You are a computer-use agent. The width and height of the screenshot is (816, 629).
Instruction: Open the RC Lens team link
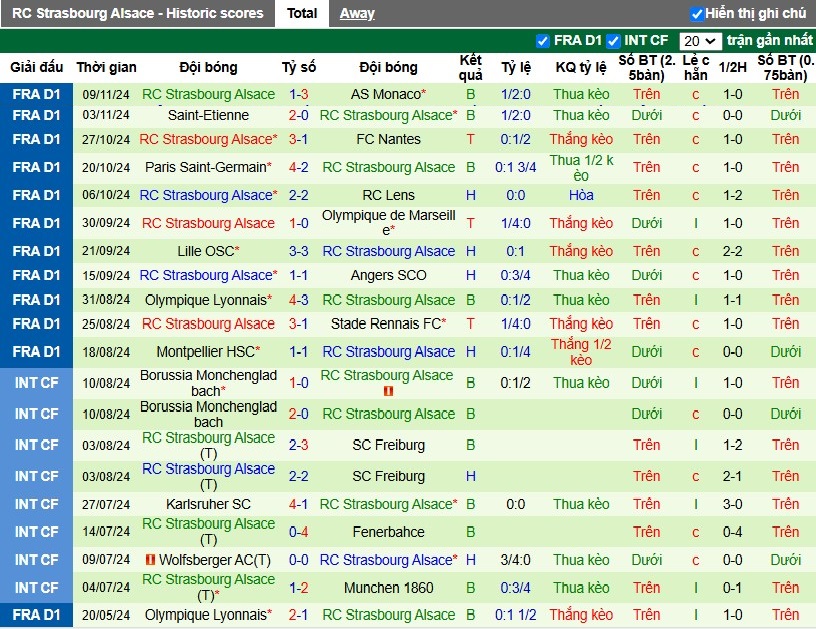[388, 195]
